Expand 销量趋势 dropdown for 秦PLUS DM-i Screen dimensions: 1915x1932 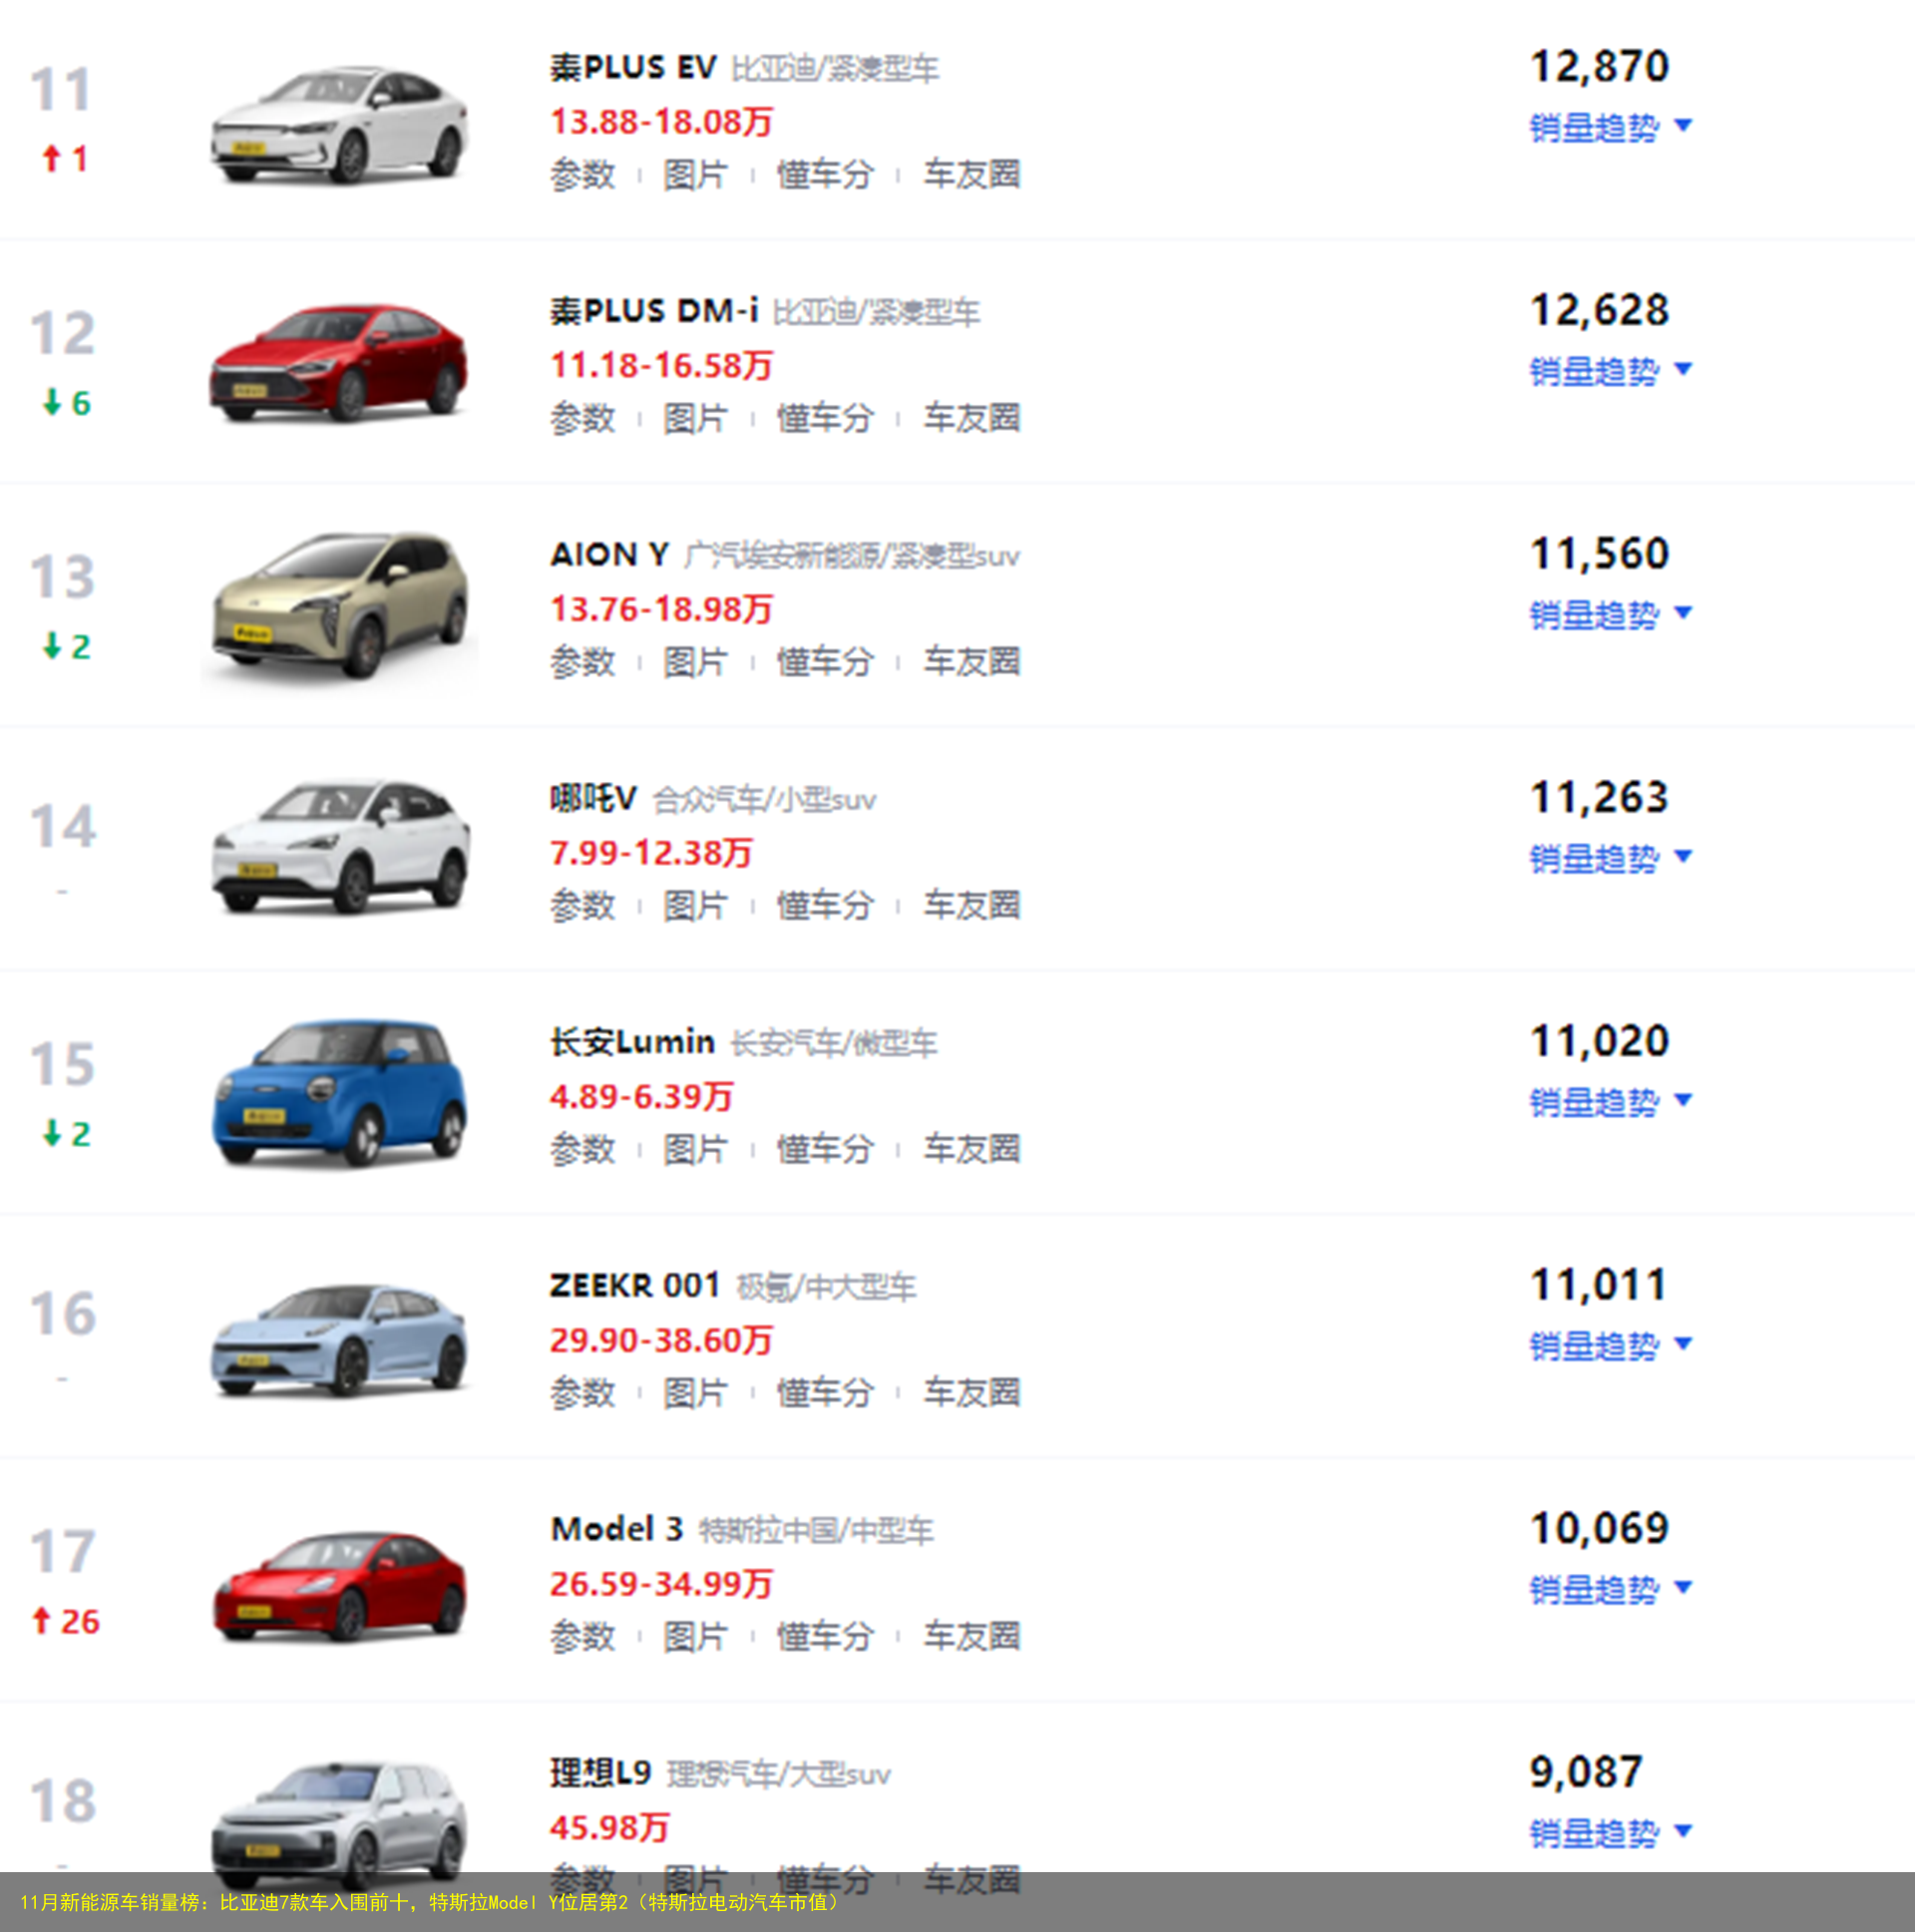1610,371
